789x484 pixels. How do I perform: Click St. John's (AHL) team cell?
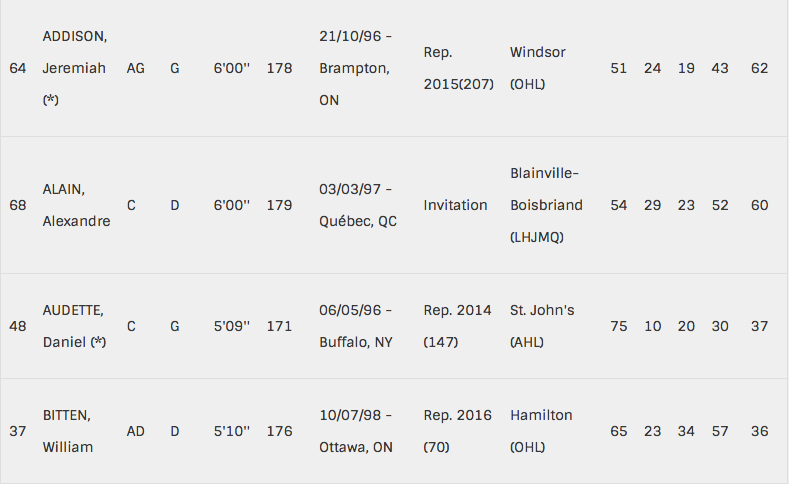point(542,326)
